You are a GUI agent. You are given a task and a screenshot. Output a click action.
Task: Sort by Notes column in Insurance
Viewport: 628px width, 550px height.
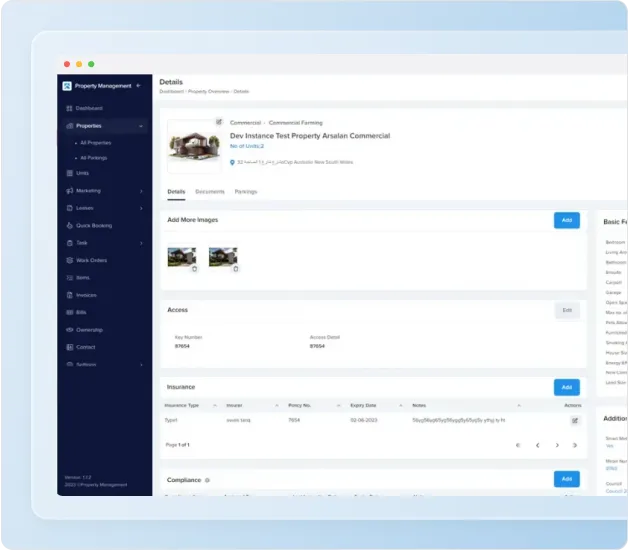pyautogui.click(x=519, y=406)
